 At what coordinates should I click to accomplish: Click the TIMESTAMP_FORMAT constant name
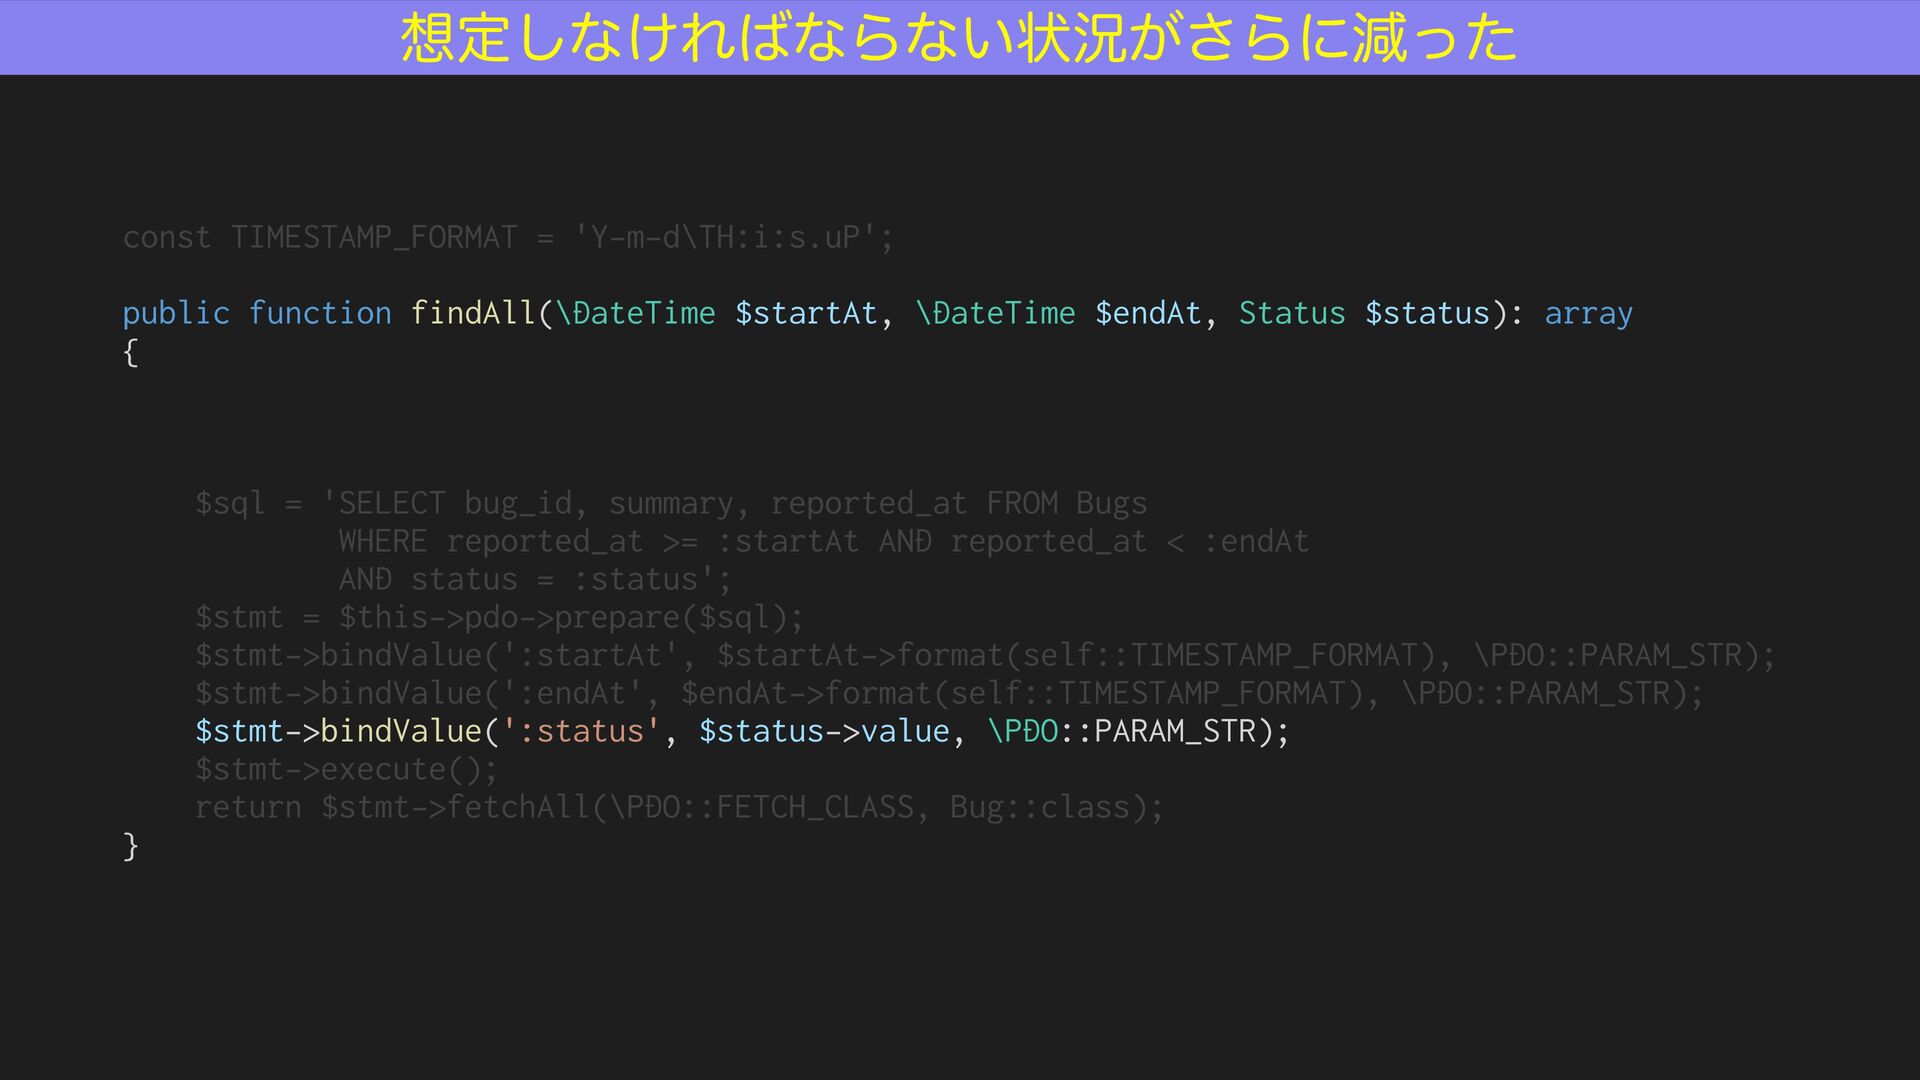373,238
